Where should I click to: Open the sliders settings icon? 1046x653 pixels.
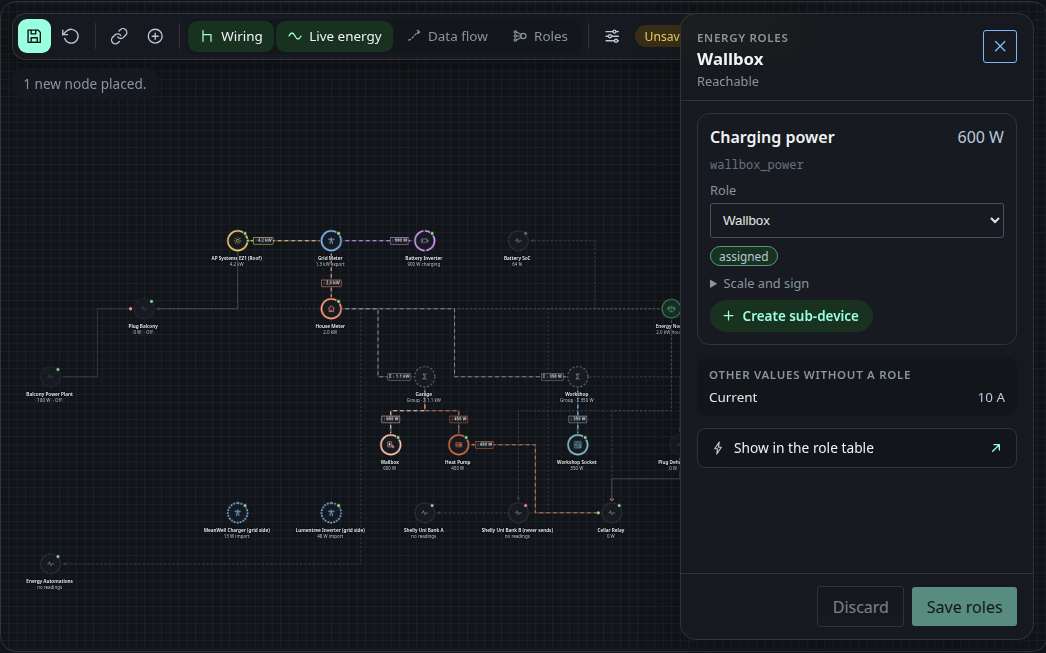[612, 36]
